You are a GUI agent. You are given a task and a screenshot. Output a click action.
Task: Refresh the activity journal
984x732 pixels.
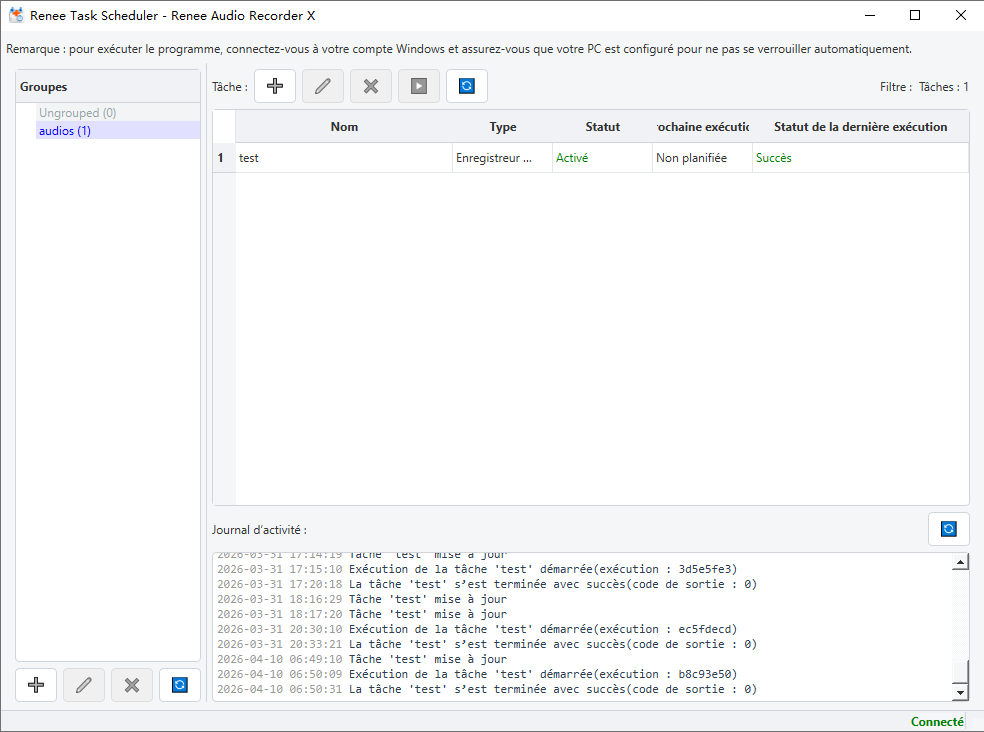point(948,529)
